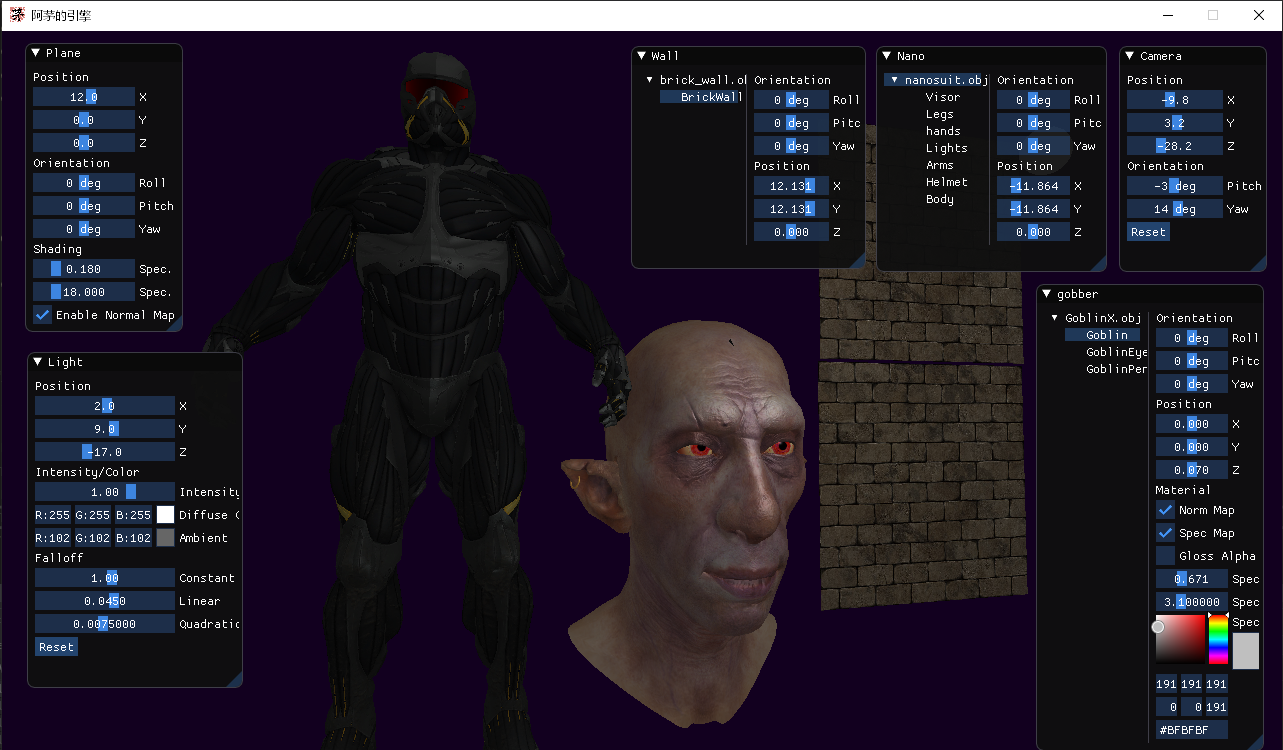1283x750 pixels.
Task: Disable the Enable Normal Map checkbox
Action: click(x=43, y=315)
